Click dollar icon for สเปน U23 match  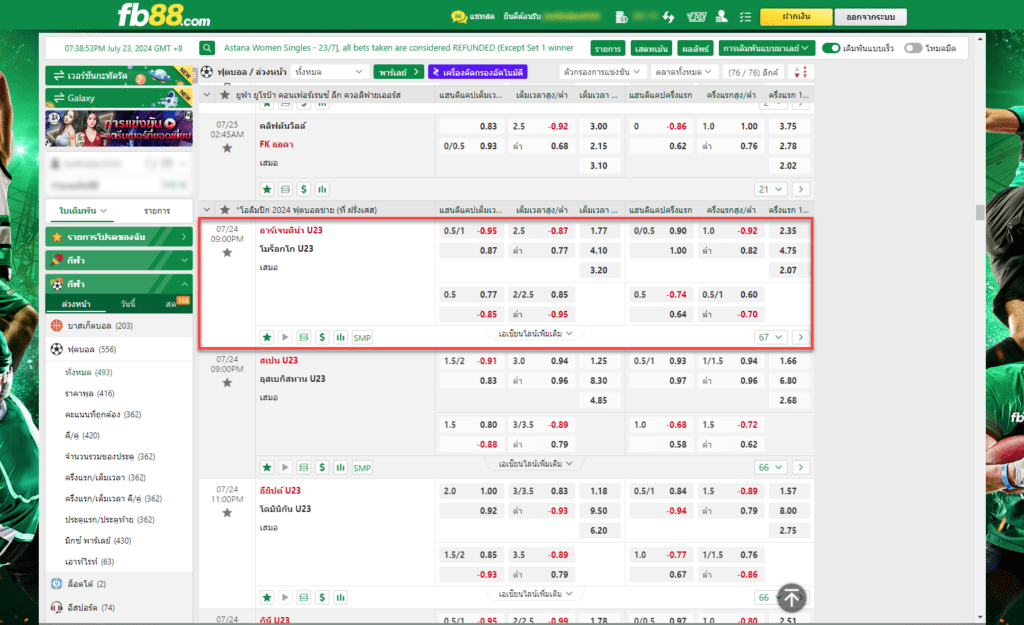click(x=322, y=467)
